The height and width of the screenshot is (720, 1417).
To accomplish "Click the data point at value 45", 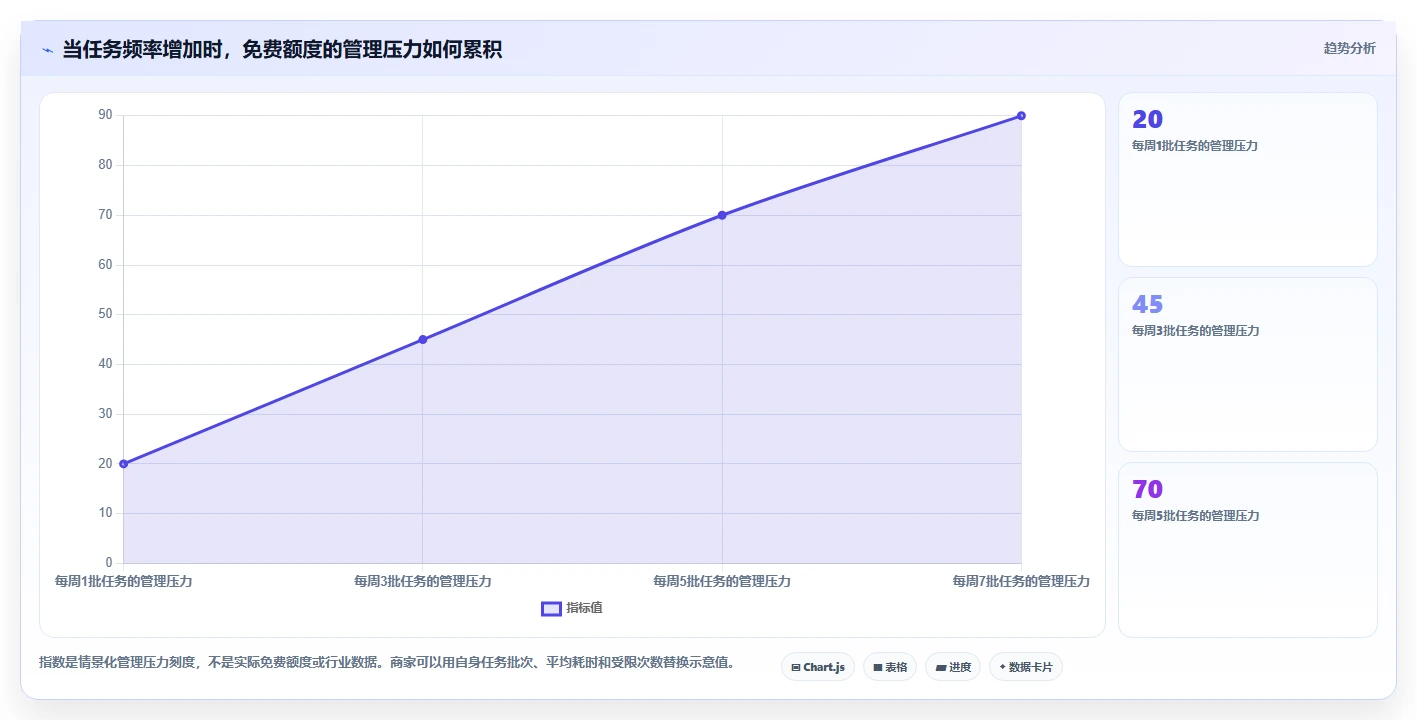I will (x=422, y=340).
